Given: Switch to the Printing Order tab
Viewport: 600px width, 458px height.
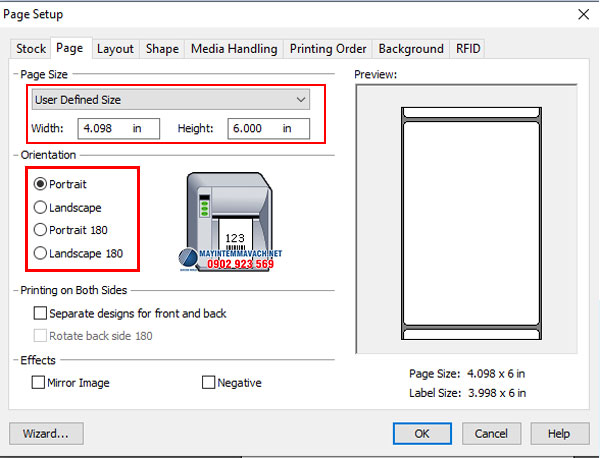Looking at the screenshot, I should point(328,48).
